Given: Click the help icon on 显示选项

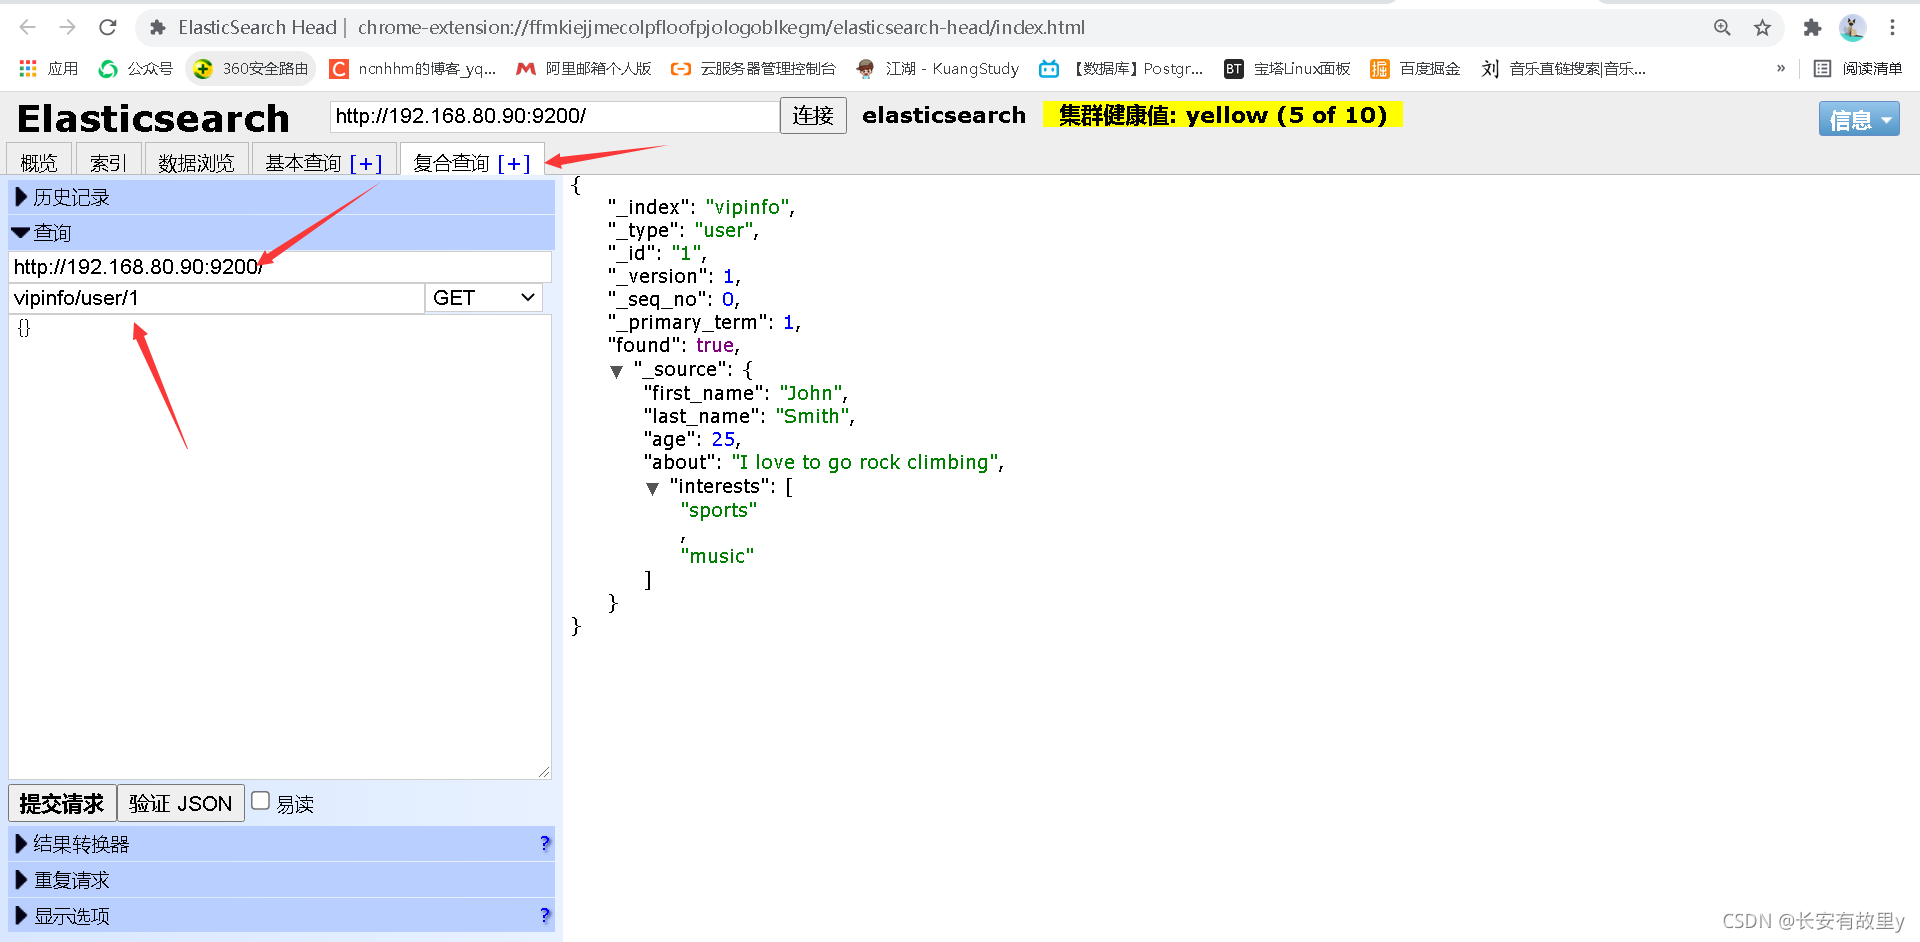Looking at the screenshot, I should tap(545, 915).
